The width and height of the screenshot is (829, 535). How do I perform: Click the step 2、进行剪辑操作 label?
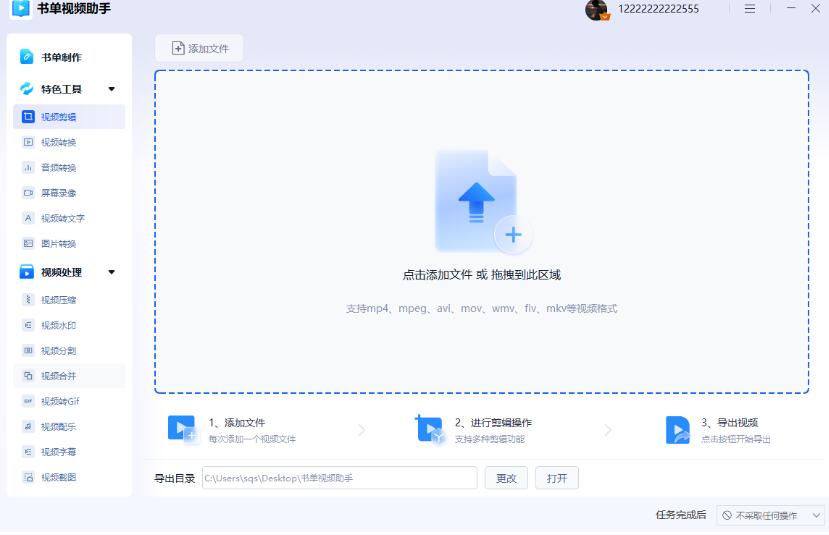pos(493,422)
